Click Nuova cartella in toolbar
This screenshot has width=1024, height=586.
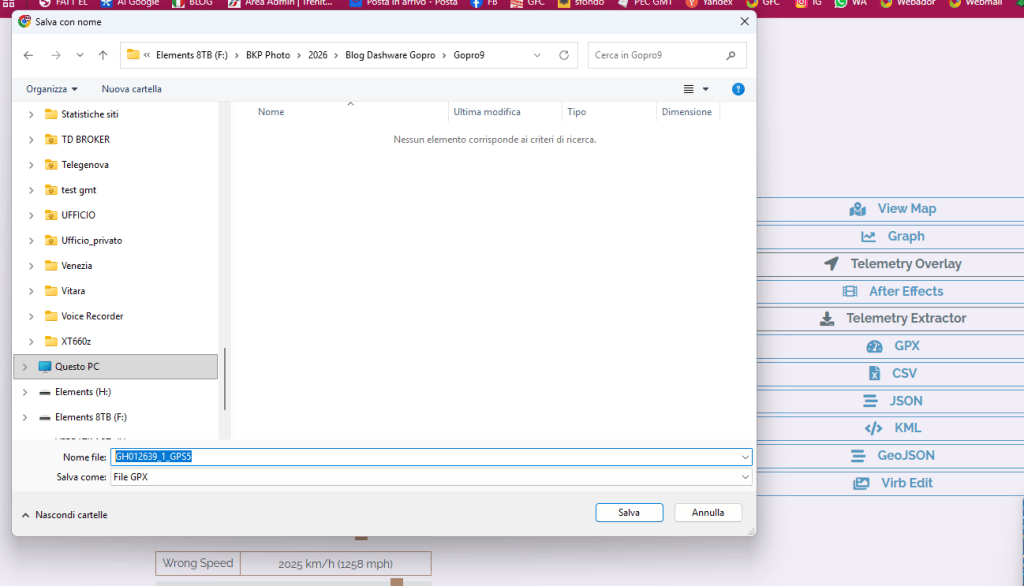(131, 89)
